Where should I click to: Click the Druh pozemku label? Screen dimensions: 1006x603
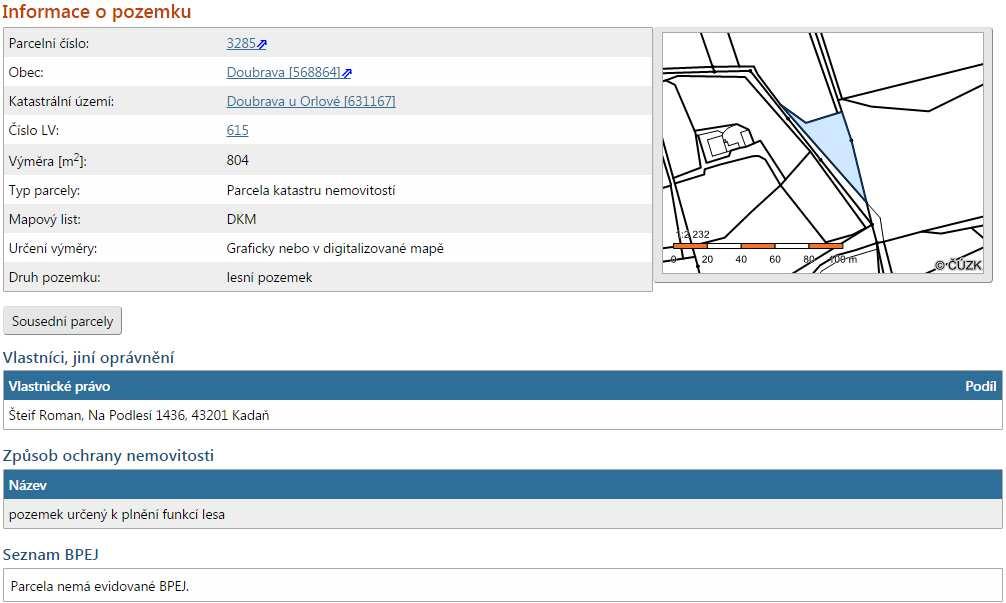(55, 278)
